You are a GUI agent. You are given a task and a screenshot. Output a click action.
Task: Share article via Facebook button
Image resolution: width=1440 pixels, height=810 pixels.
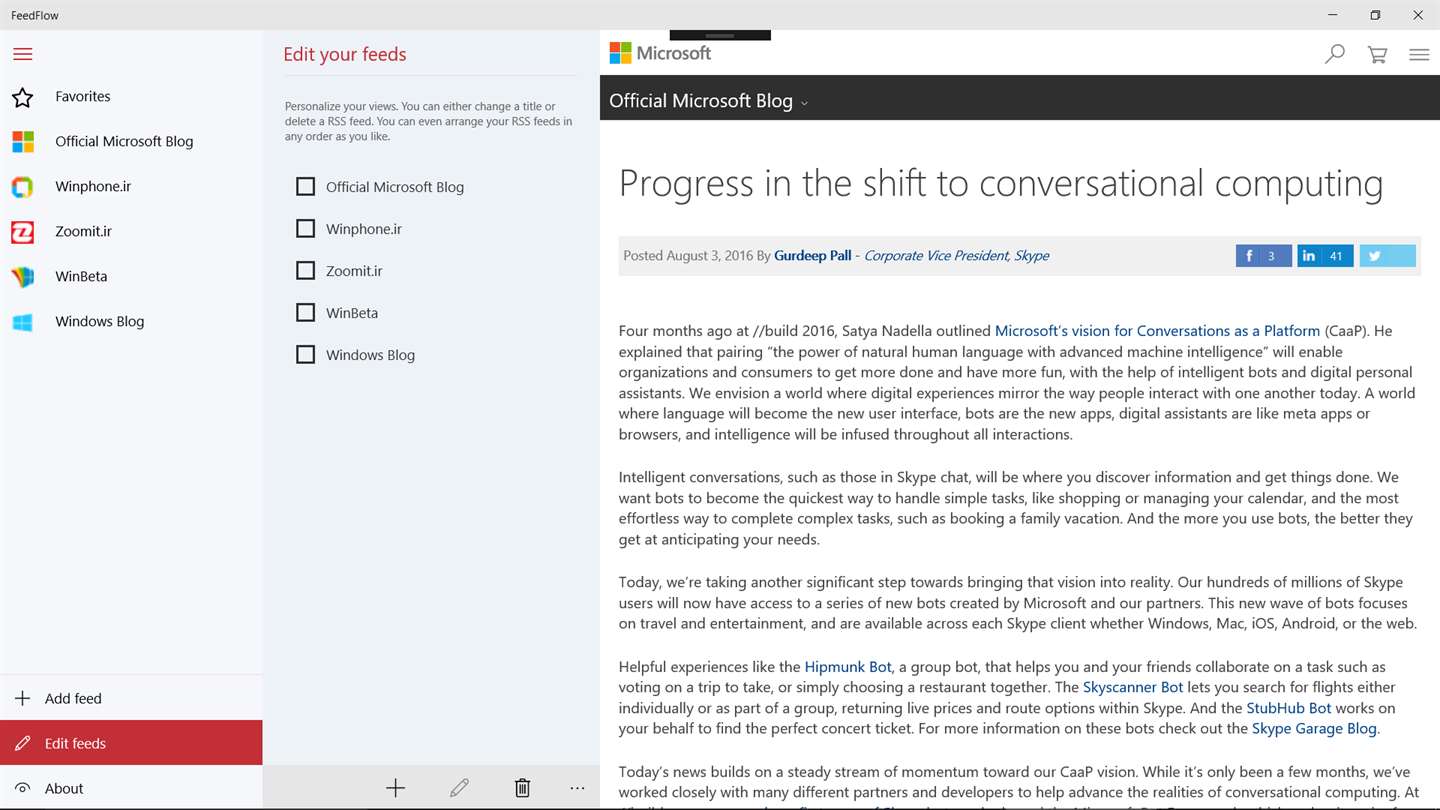(x=1263, y=256)
